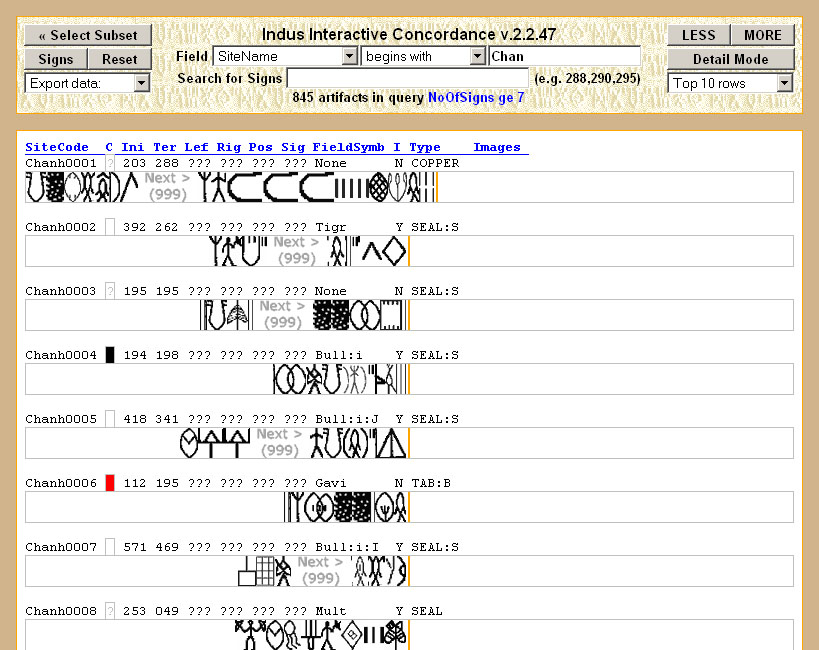Click 'Next > (999)' in Chanh0003 row
This screenshot has width=819, height=650.
tap(282, 315)
